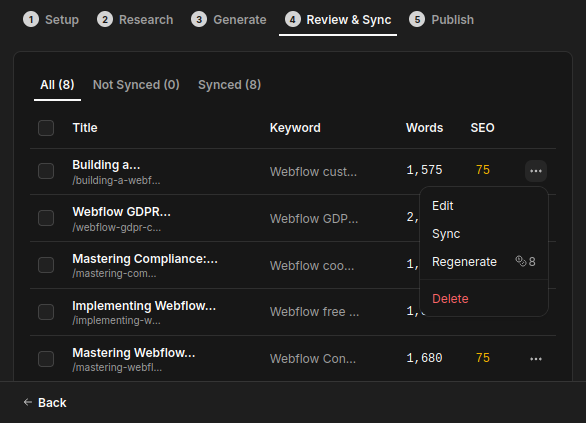Screen dimensions: 586x423
Task: Click the step 5 Publish circle icon
Action: point(417,19)
